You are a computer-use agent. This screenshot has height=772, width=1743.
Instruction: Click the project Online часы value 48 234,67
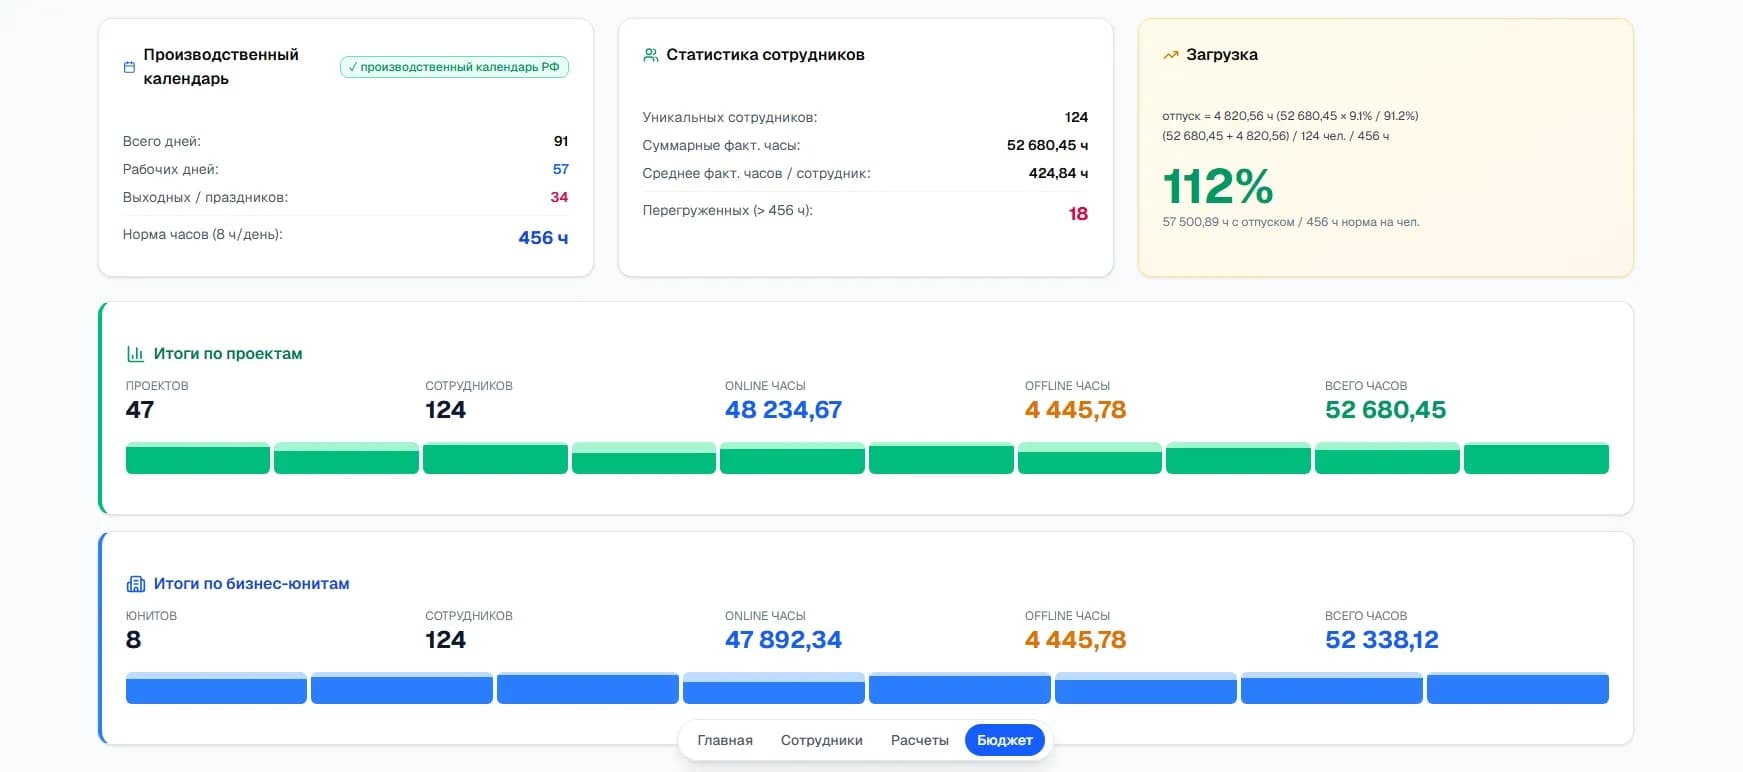783,410
